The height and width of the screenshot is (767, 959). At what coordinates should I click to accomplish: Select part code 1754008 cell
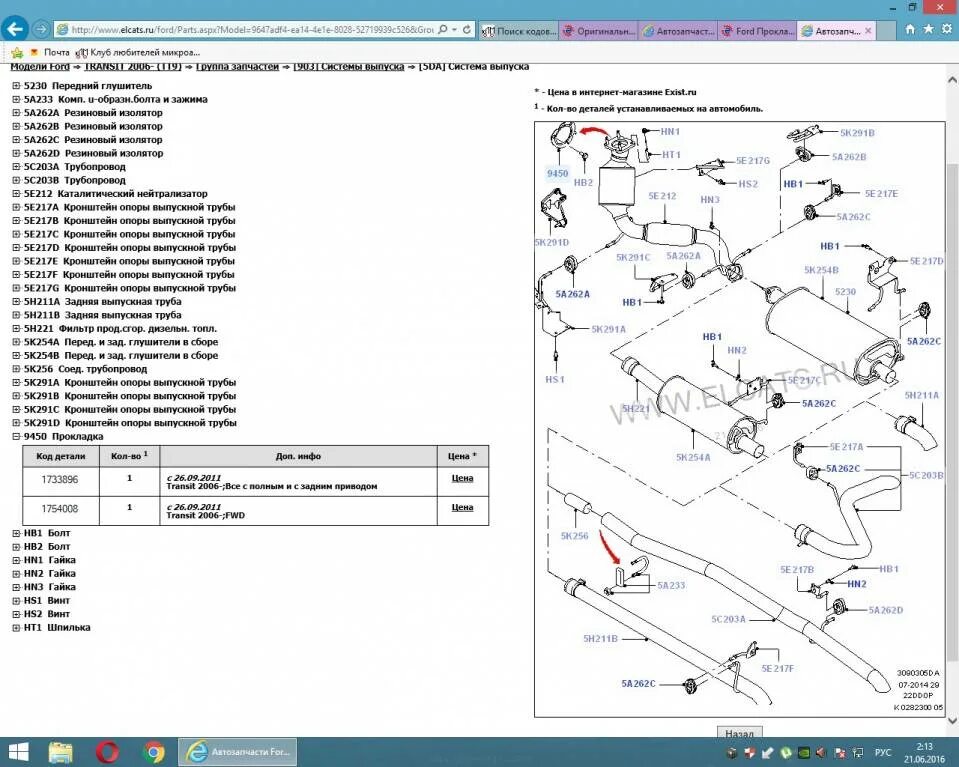(60, 509)
